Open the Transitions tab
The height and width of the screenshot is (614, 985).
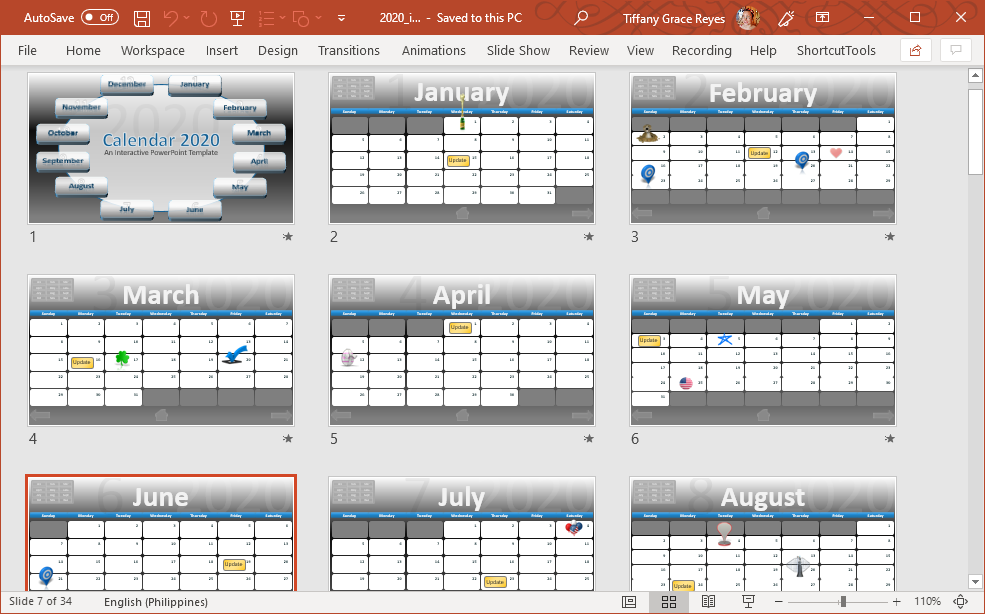click(349, 50)
